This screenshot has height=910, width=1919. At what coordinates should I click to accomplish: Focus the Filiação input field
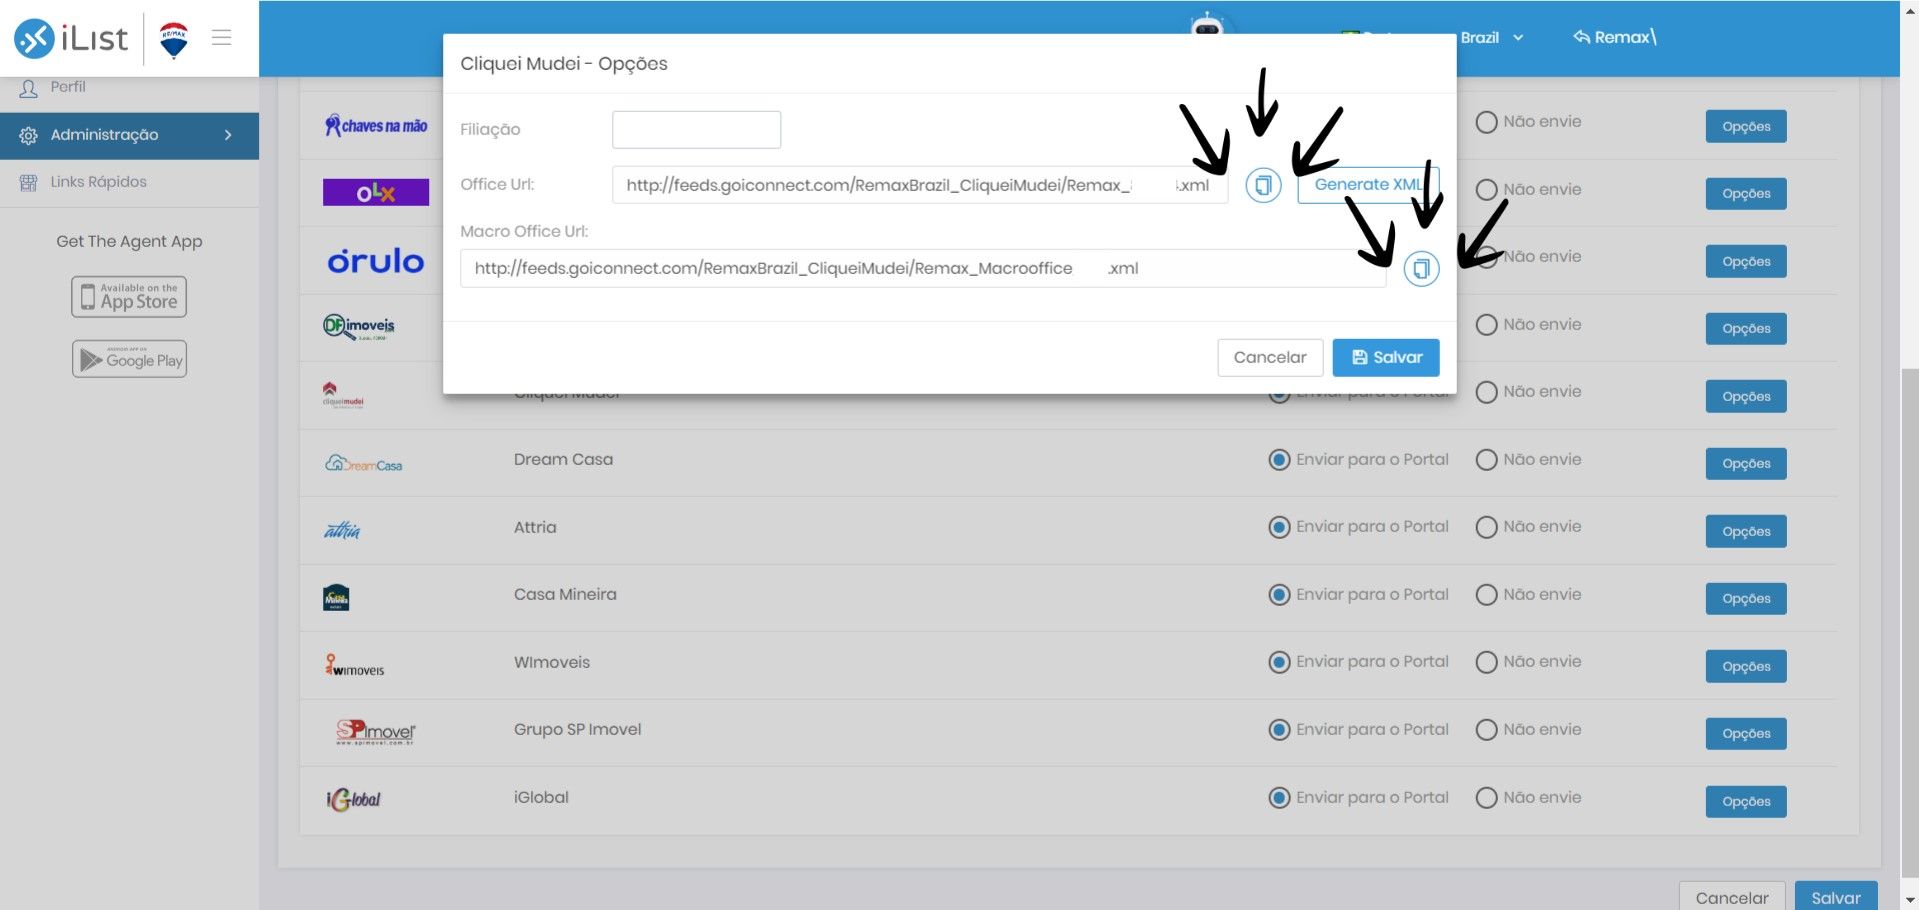point(696,130)
